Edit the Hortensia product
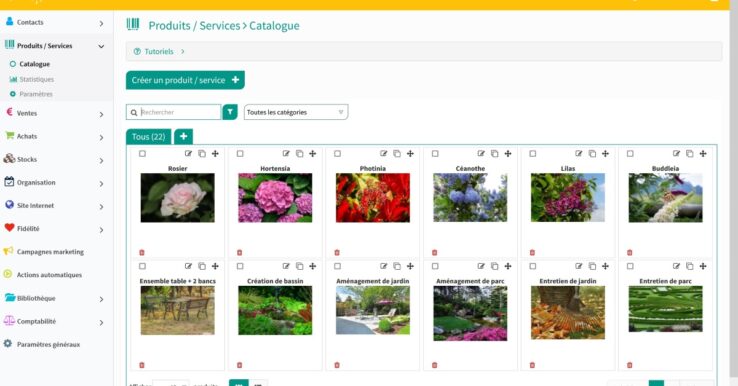The image size is (738, 386). pyautogui.click(x=286, y=153)
